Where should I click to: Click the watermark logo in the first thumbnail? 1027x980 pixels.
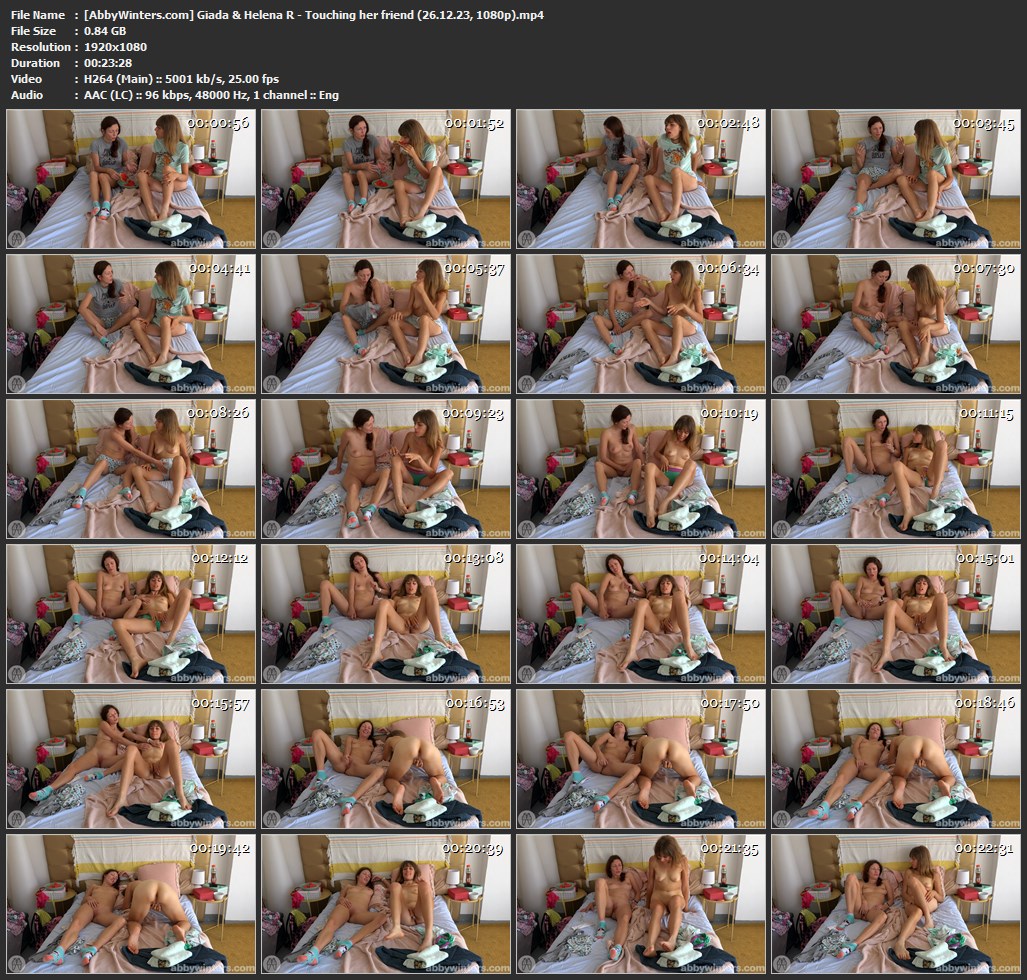point(17,238)
